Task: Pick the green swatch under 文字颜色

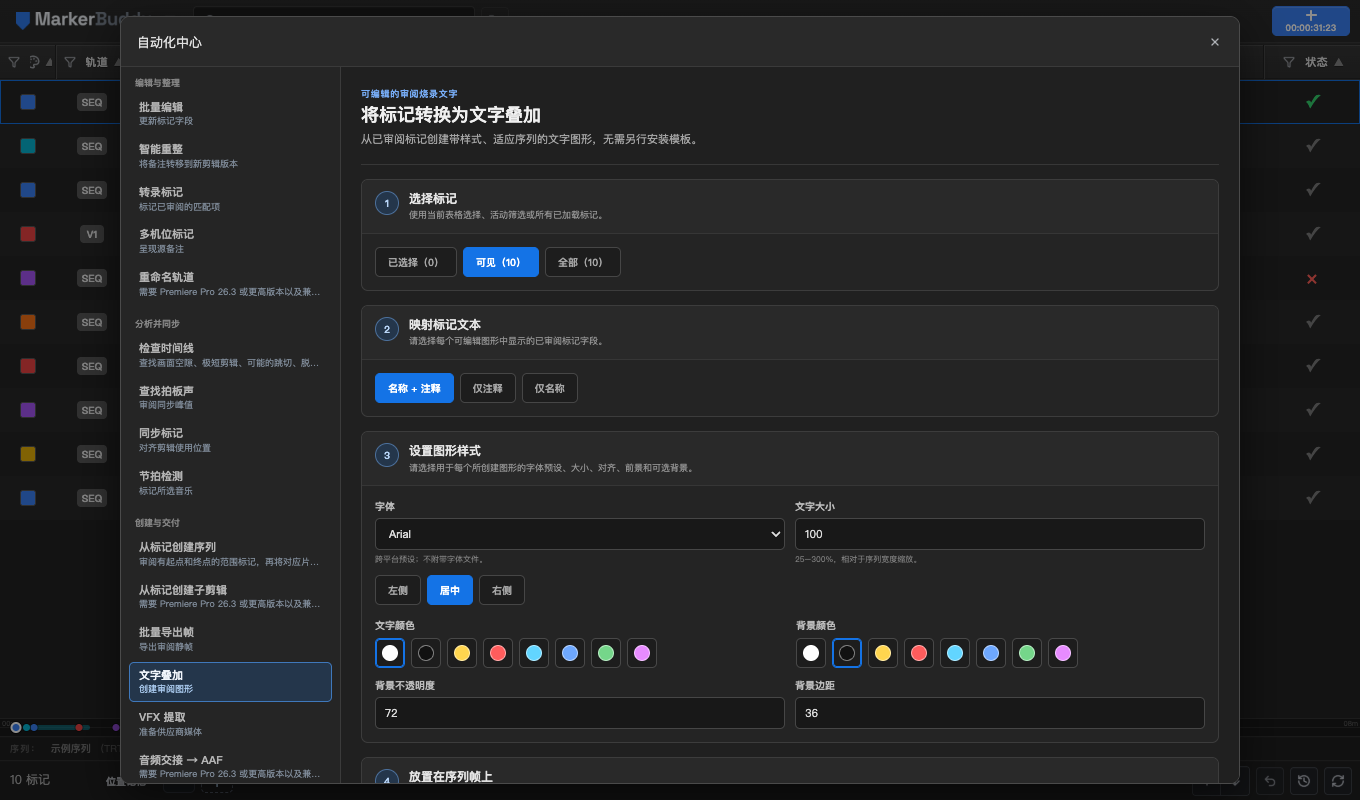Action: click(x=606, y=653)
